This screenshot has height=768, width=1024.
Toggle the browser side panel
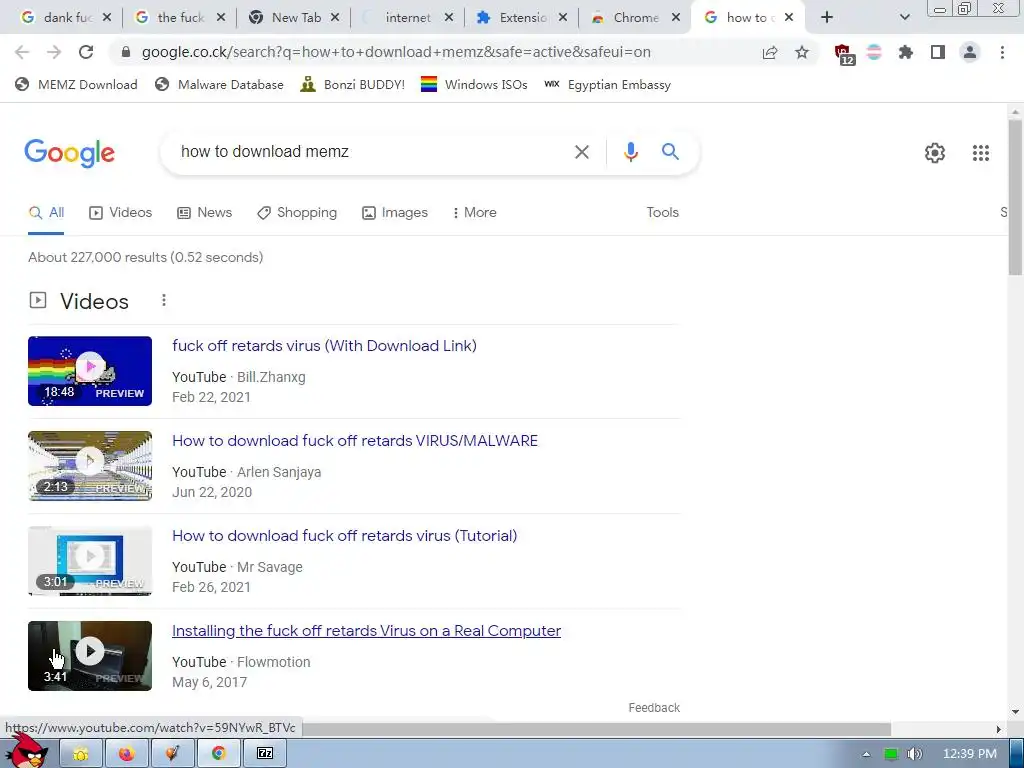coord(938,52)
